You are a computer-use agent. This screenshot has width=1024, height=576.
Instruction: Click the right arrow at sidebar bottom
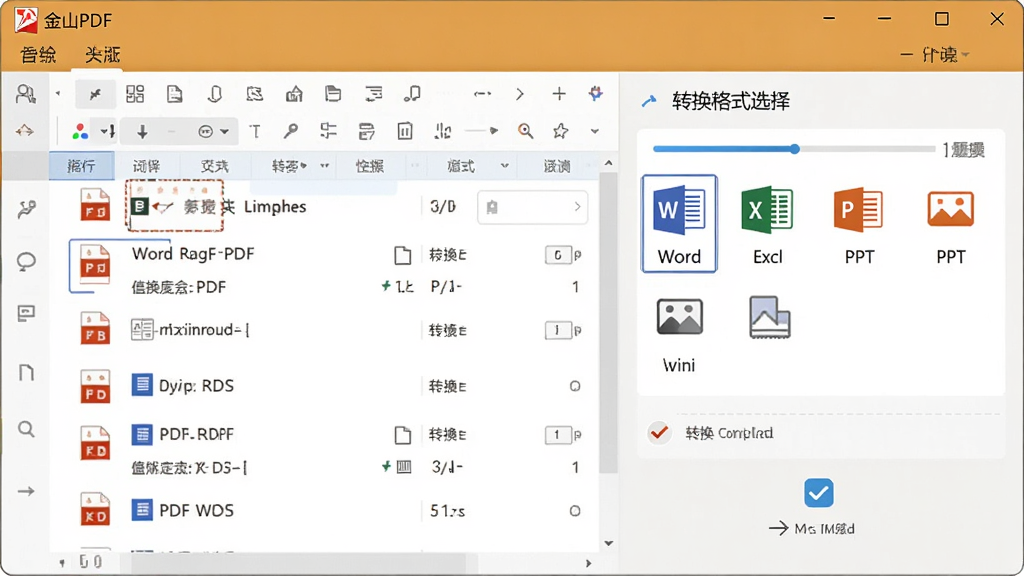[x=26, y=491]
